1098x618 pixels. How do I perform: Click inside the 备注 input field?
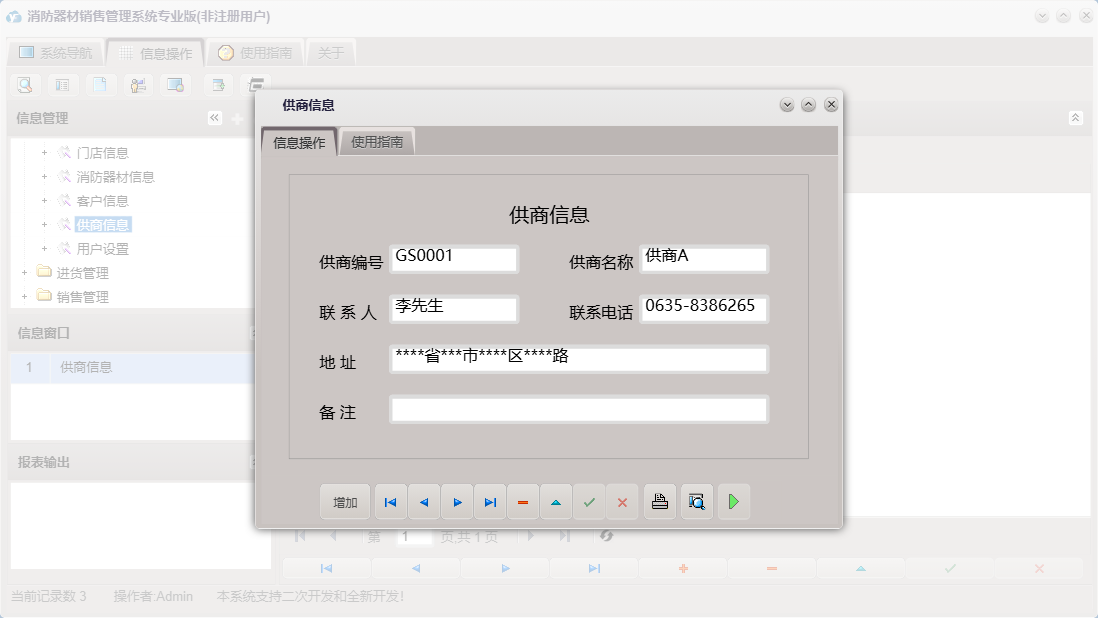(578, 409)
